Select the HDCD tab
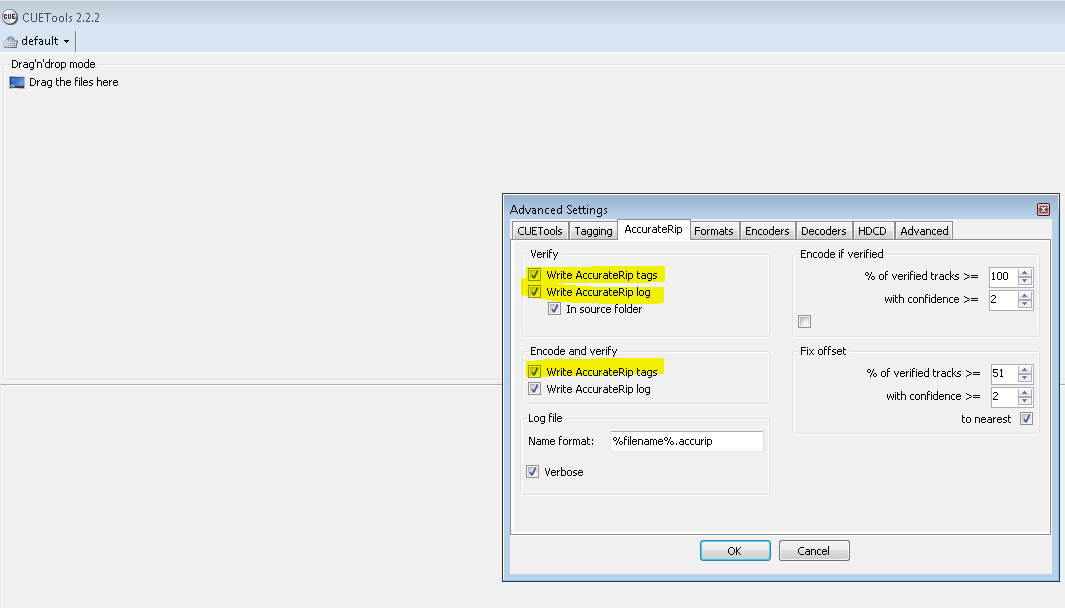 (x=873, y=231)
